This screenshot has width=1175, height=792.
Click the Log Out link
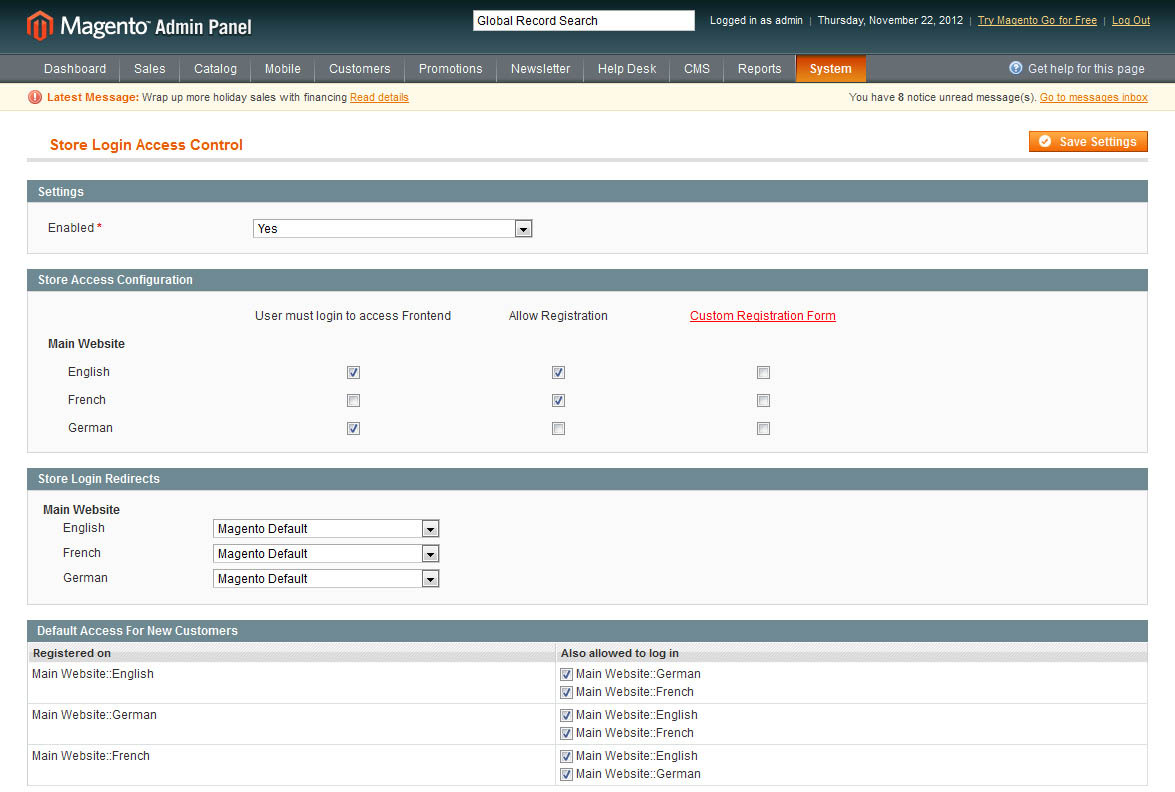coord(1131,20)
